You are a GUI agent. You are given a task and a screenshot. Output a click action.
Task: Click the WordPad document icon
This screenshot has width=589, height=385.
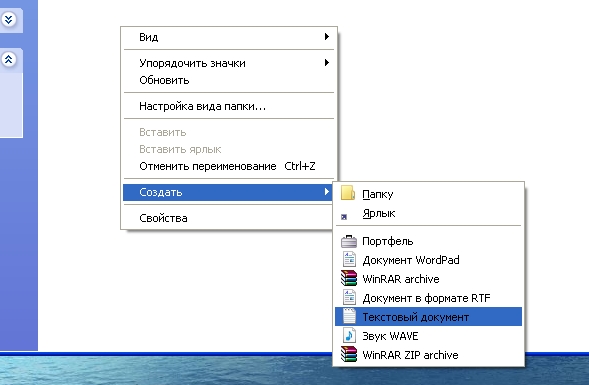(349, 260)
